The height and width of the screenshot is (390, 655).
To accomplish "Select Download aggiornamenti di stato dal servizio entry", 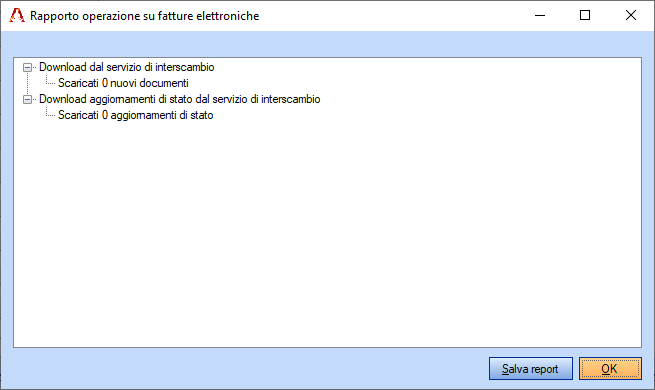I will point(180,99).
